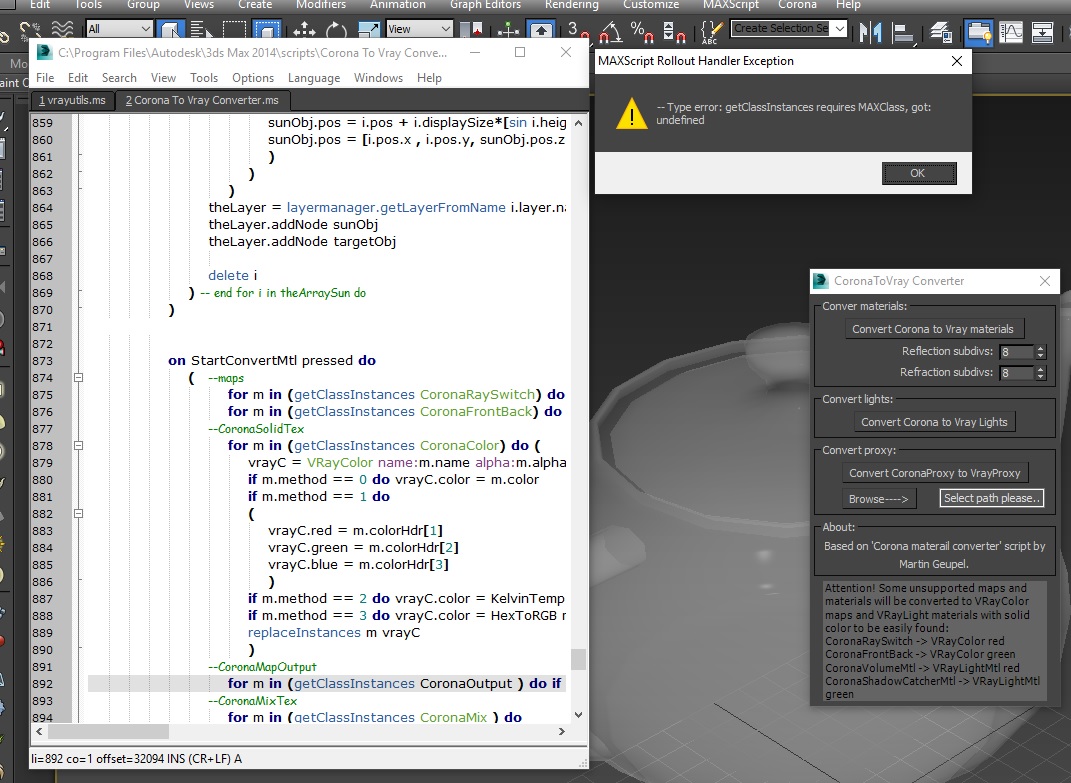Open the File menu in script editor
Viewport: 1071px width, 783px height.
(x=45, y=78)
